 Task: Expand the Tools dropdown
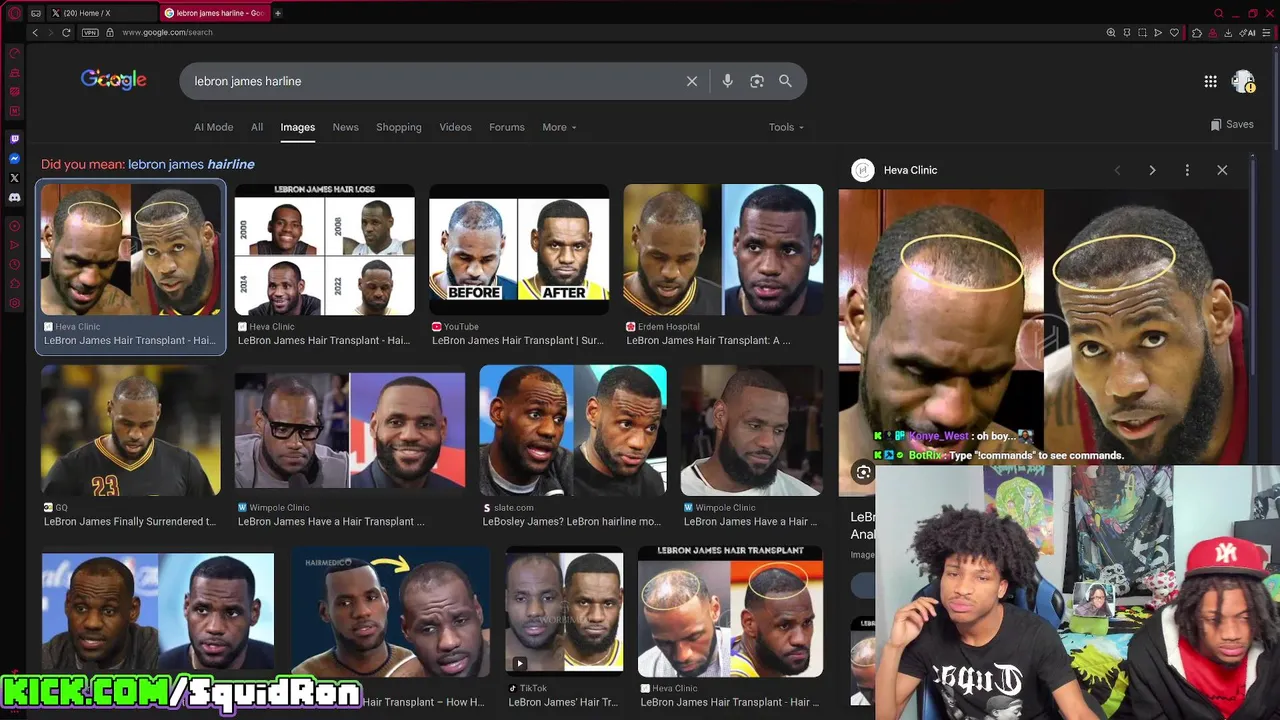(786, 127)
